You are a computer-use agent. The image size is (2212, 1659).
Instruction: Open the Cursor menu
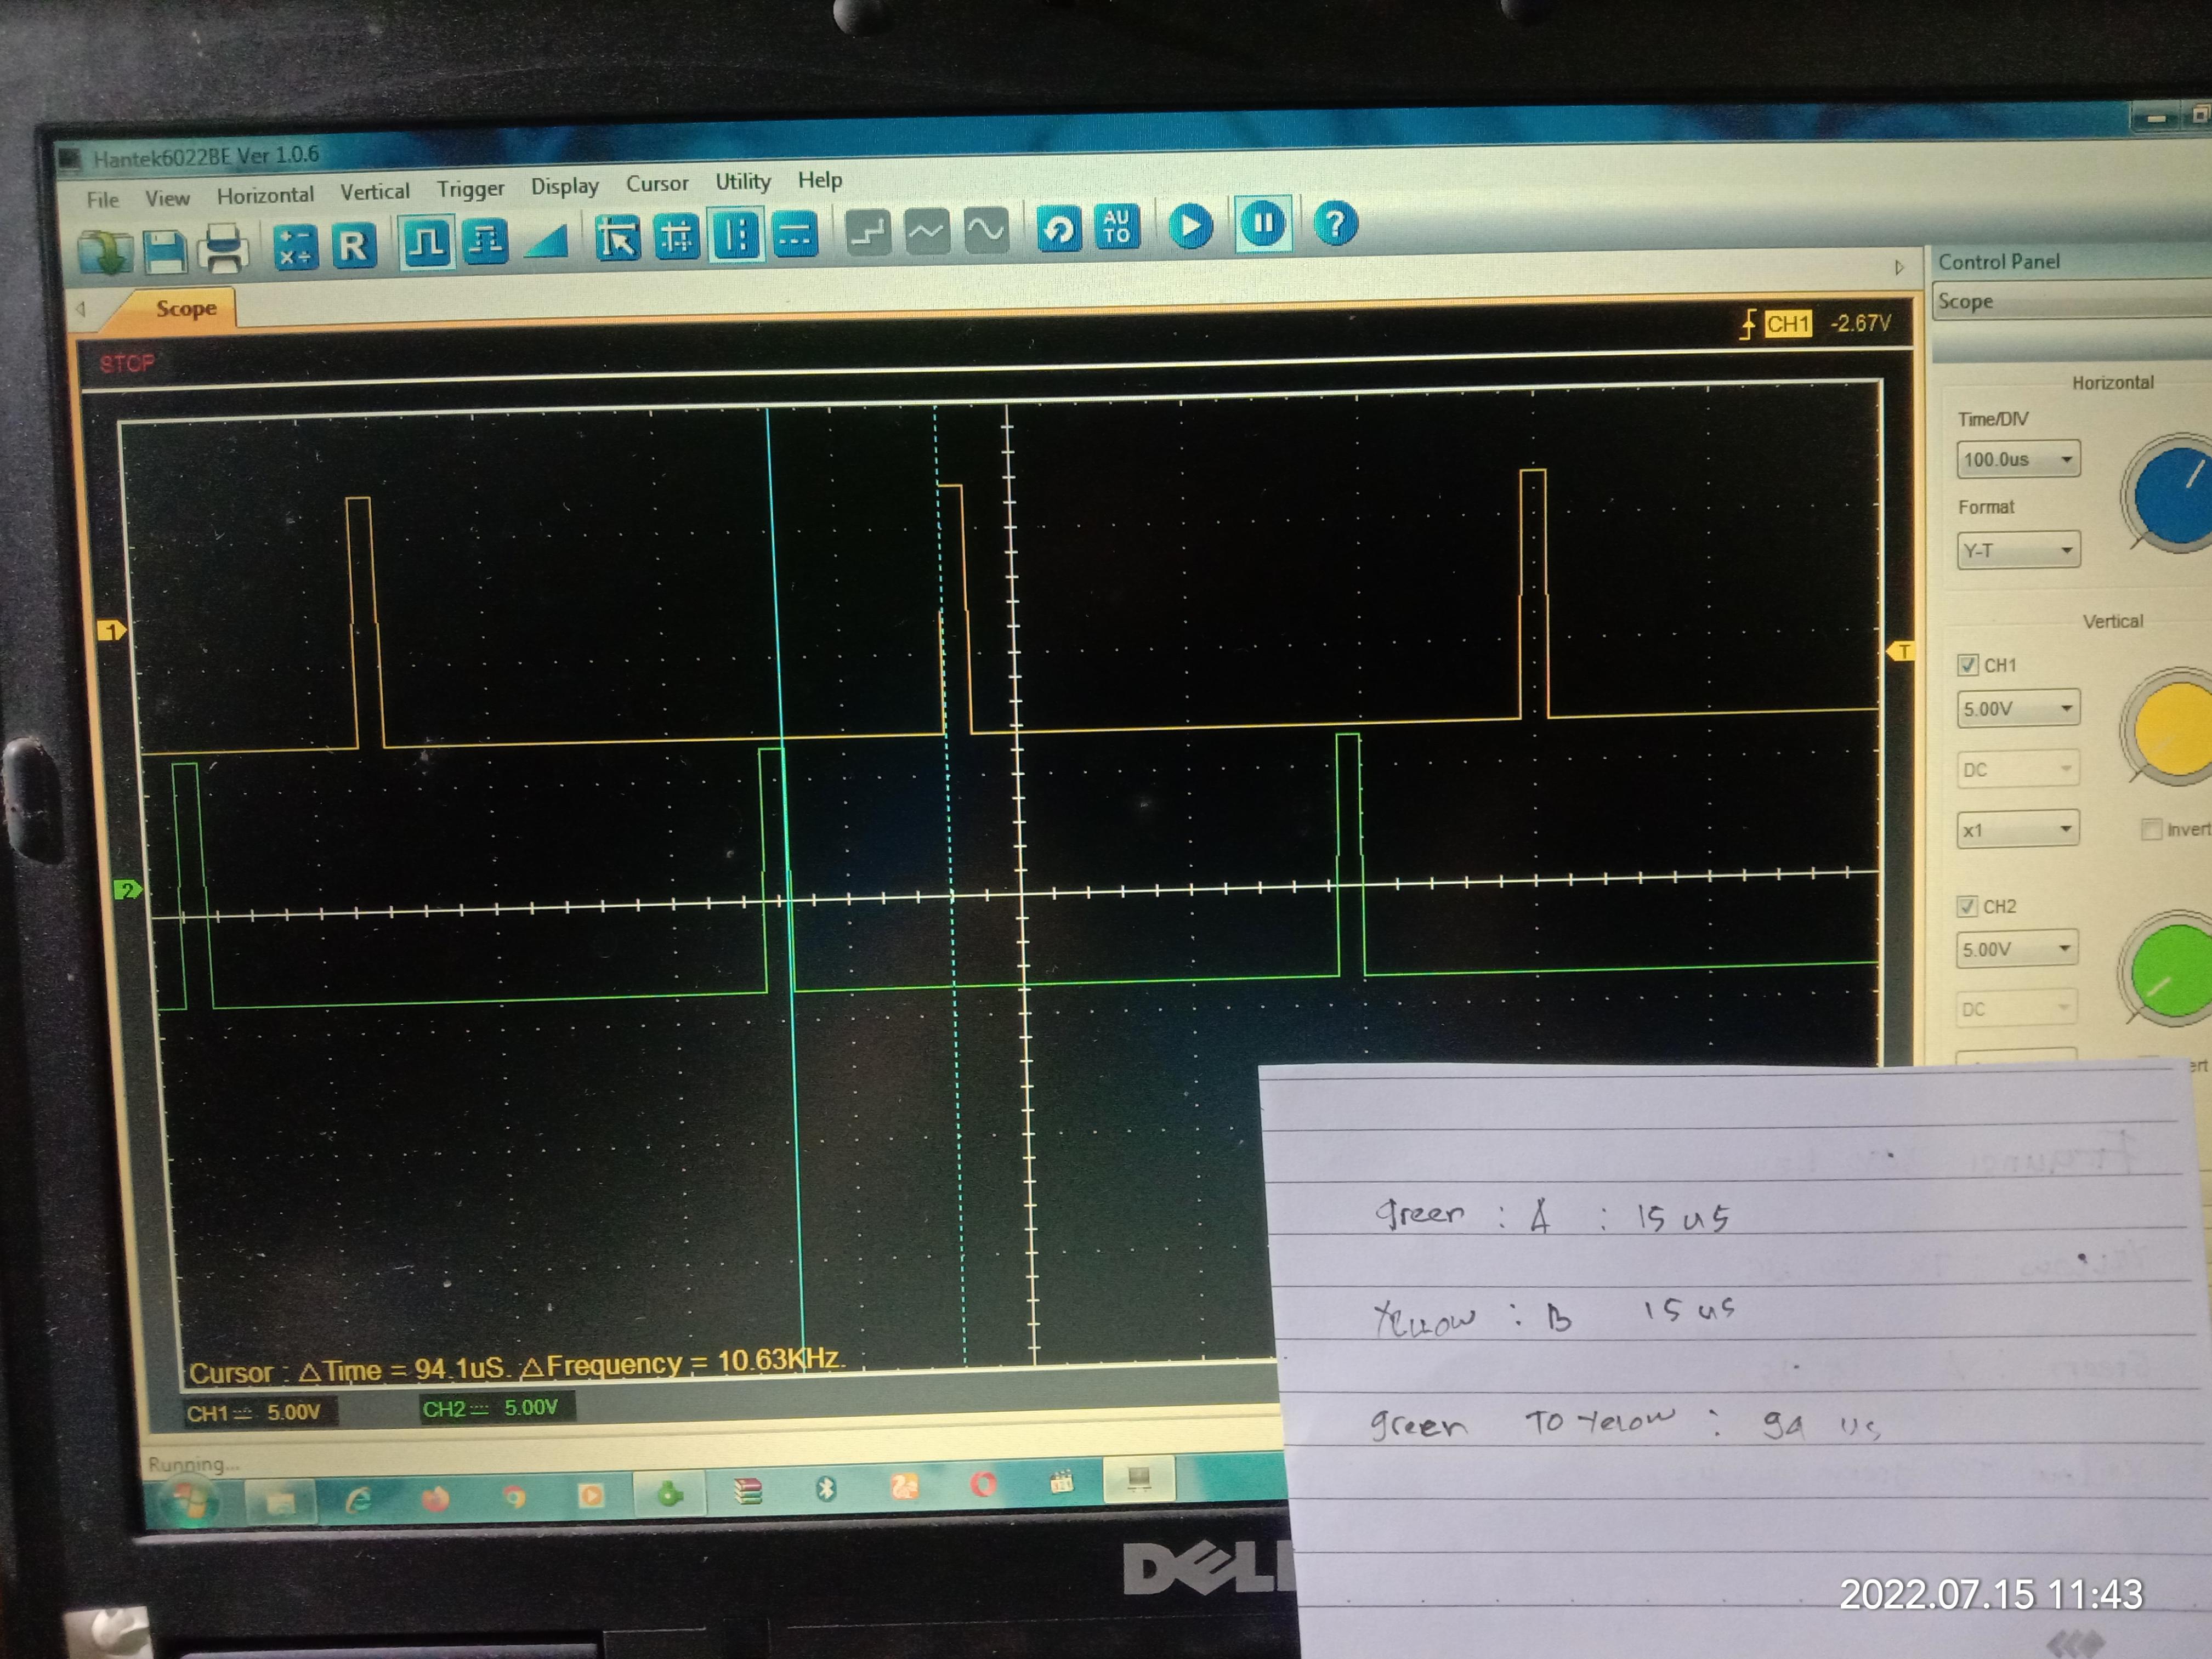click(x=657, y=184)
